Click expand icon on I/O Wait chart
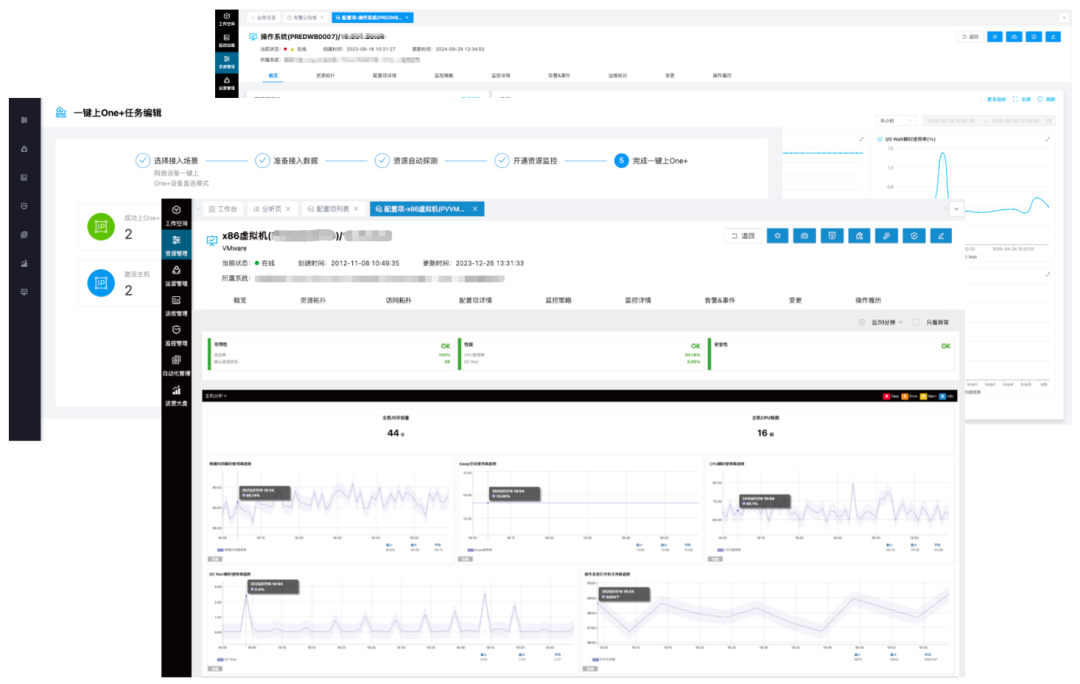1080x684 pixels. (x=1048, y=139)
